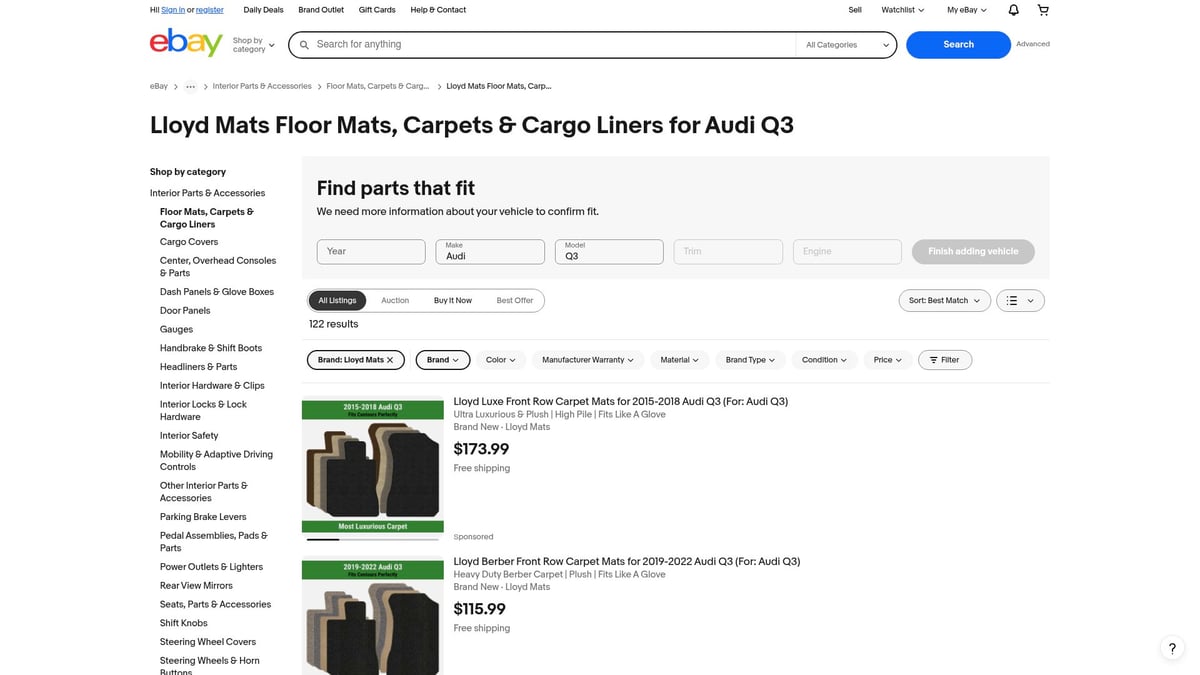Select the Buy It Now tab
Viewport: 1200px width, 675px height.
(x=453, y=300)
